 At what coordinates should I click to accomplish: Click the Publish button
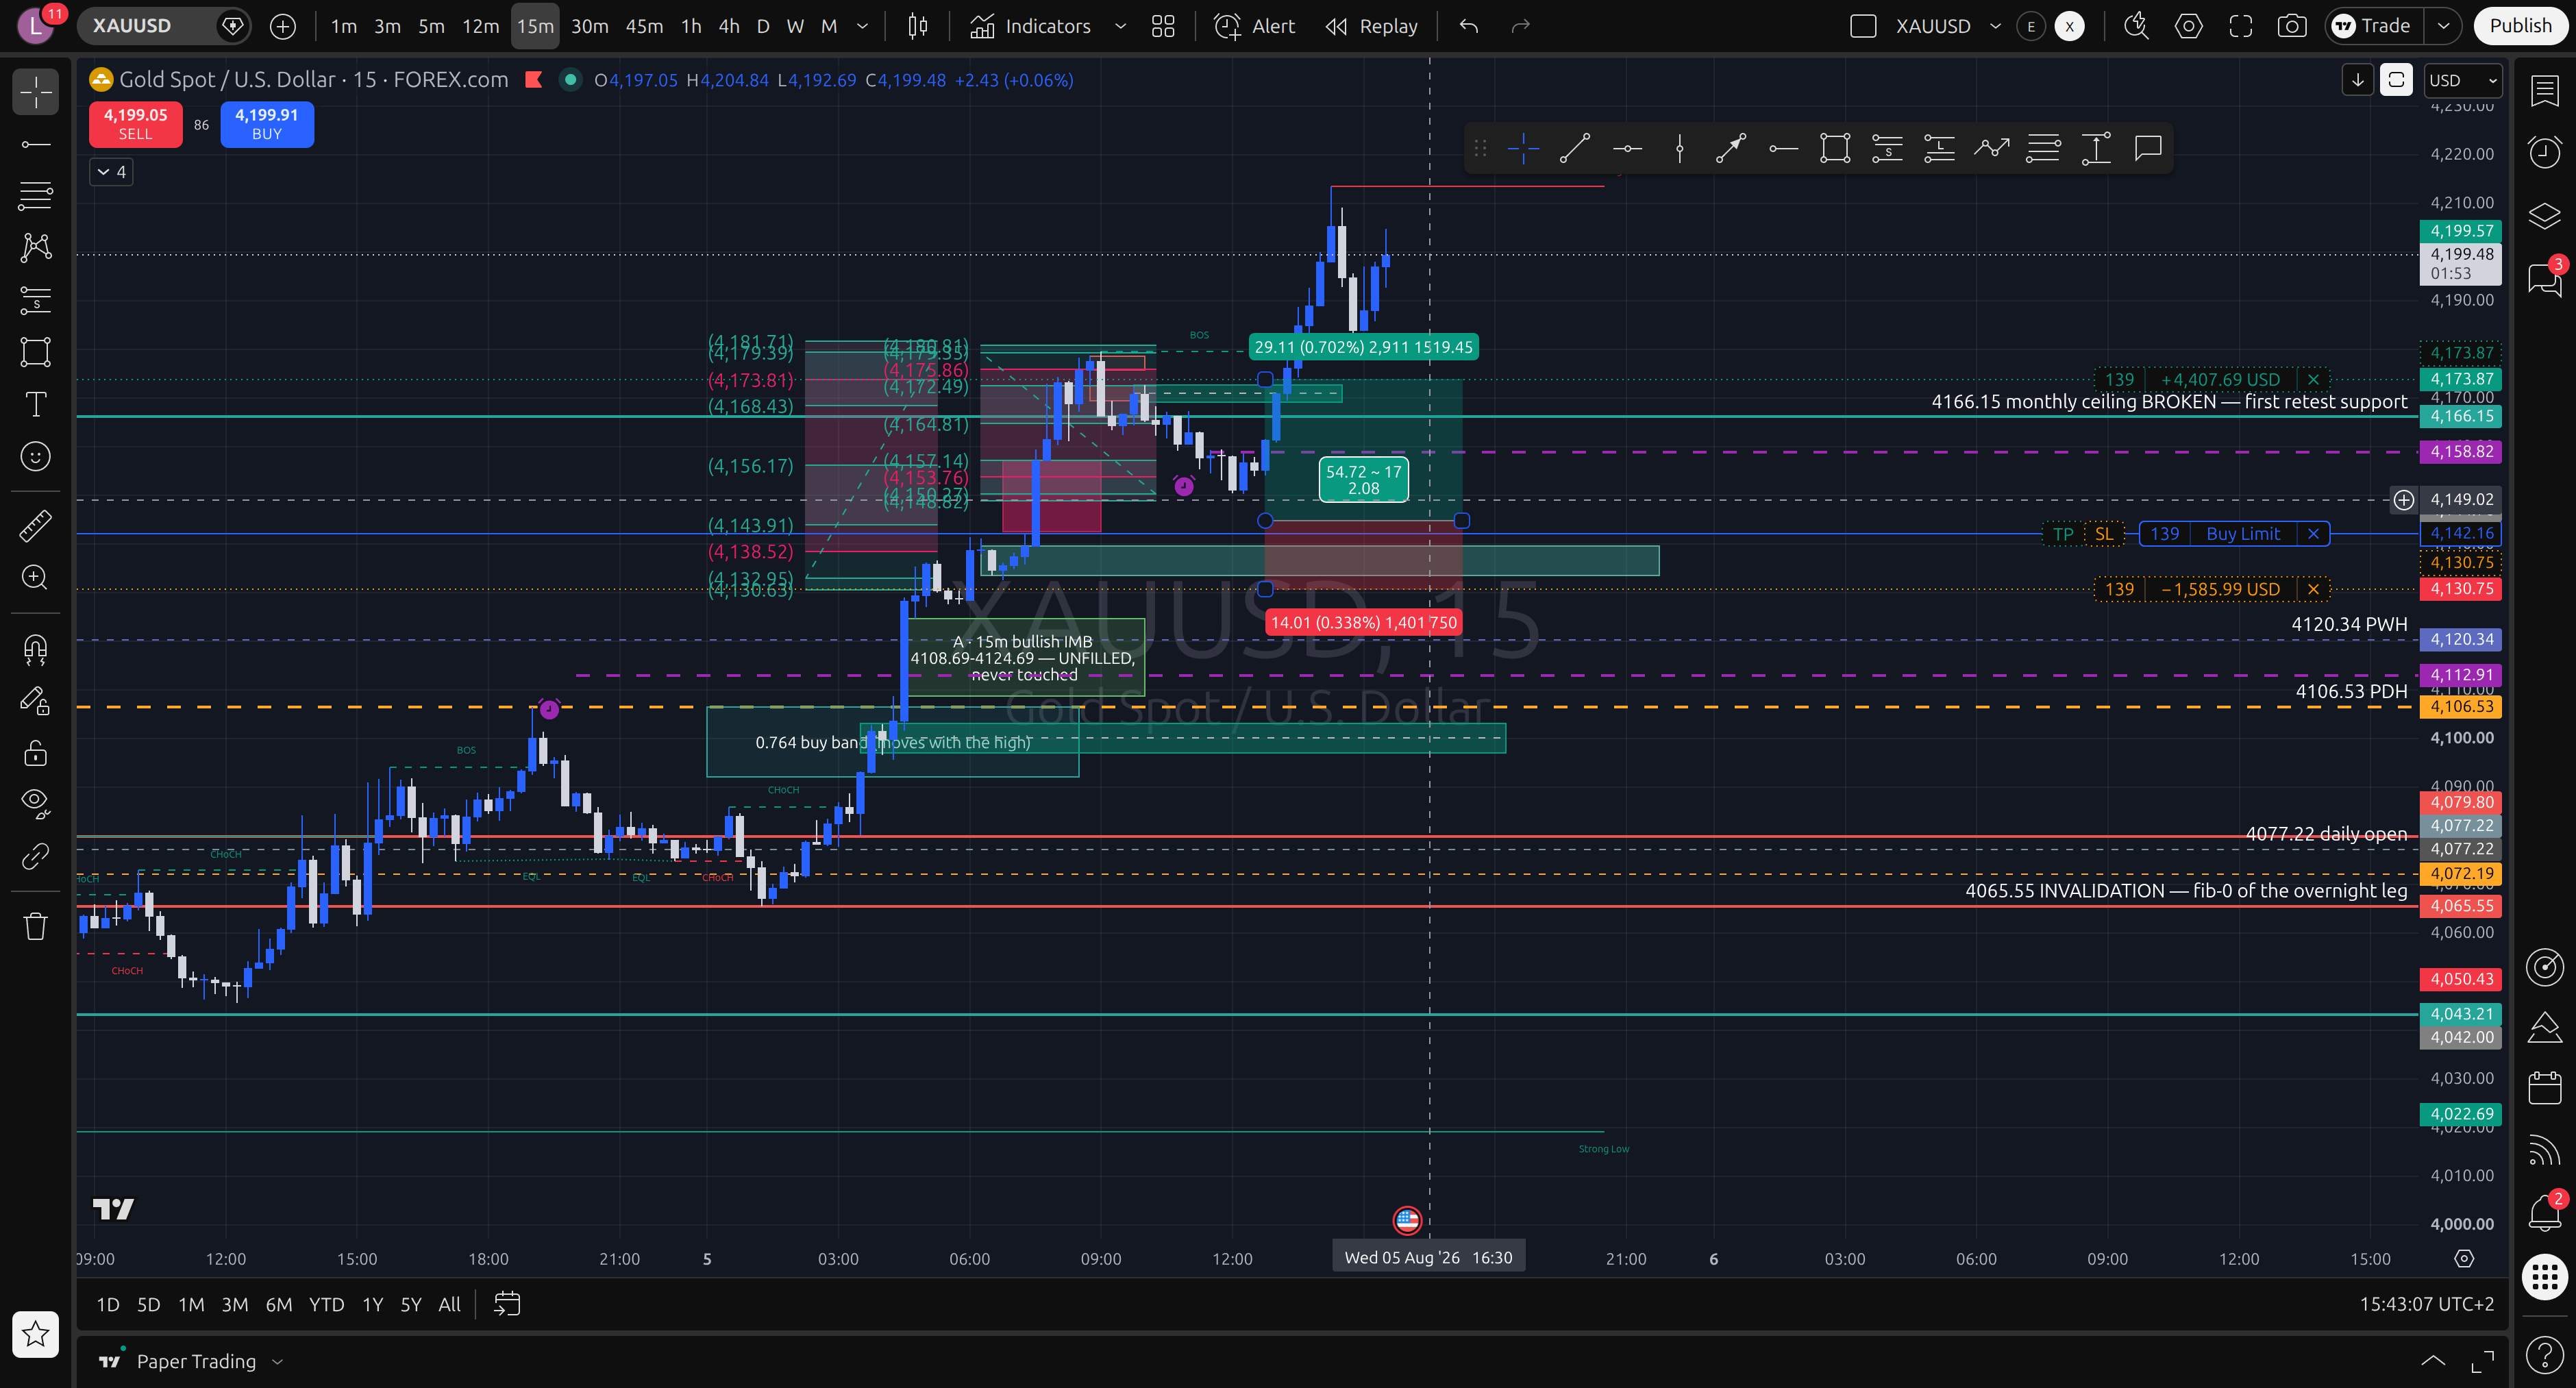point(2520,26)
